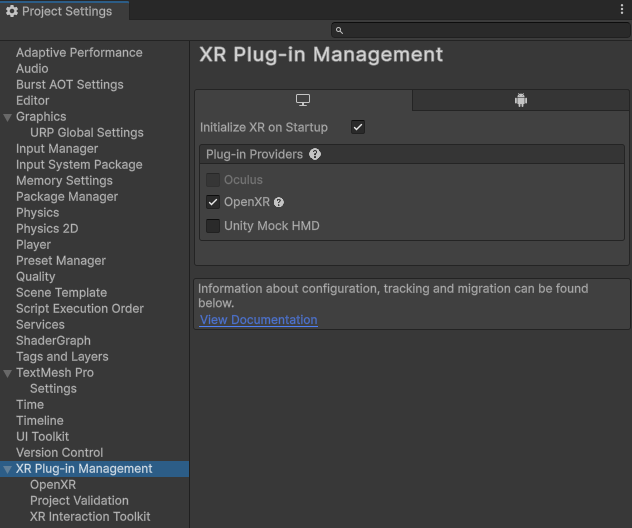This screenshot has height=528, width=632.
Task: Click the Plug-in Providers help icon
Action: pyautogui.click(x=315, y=154)
